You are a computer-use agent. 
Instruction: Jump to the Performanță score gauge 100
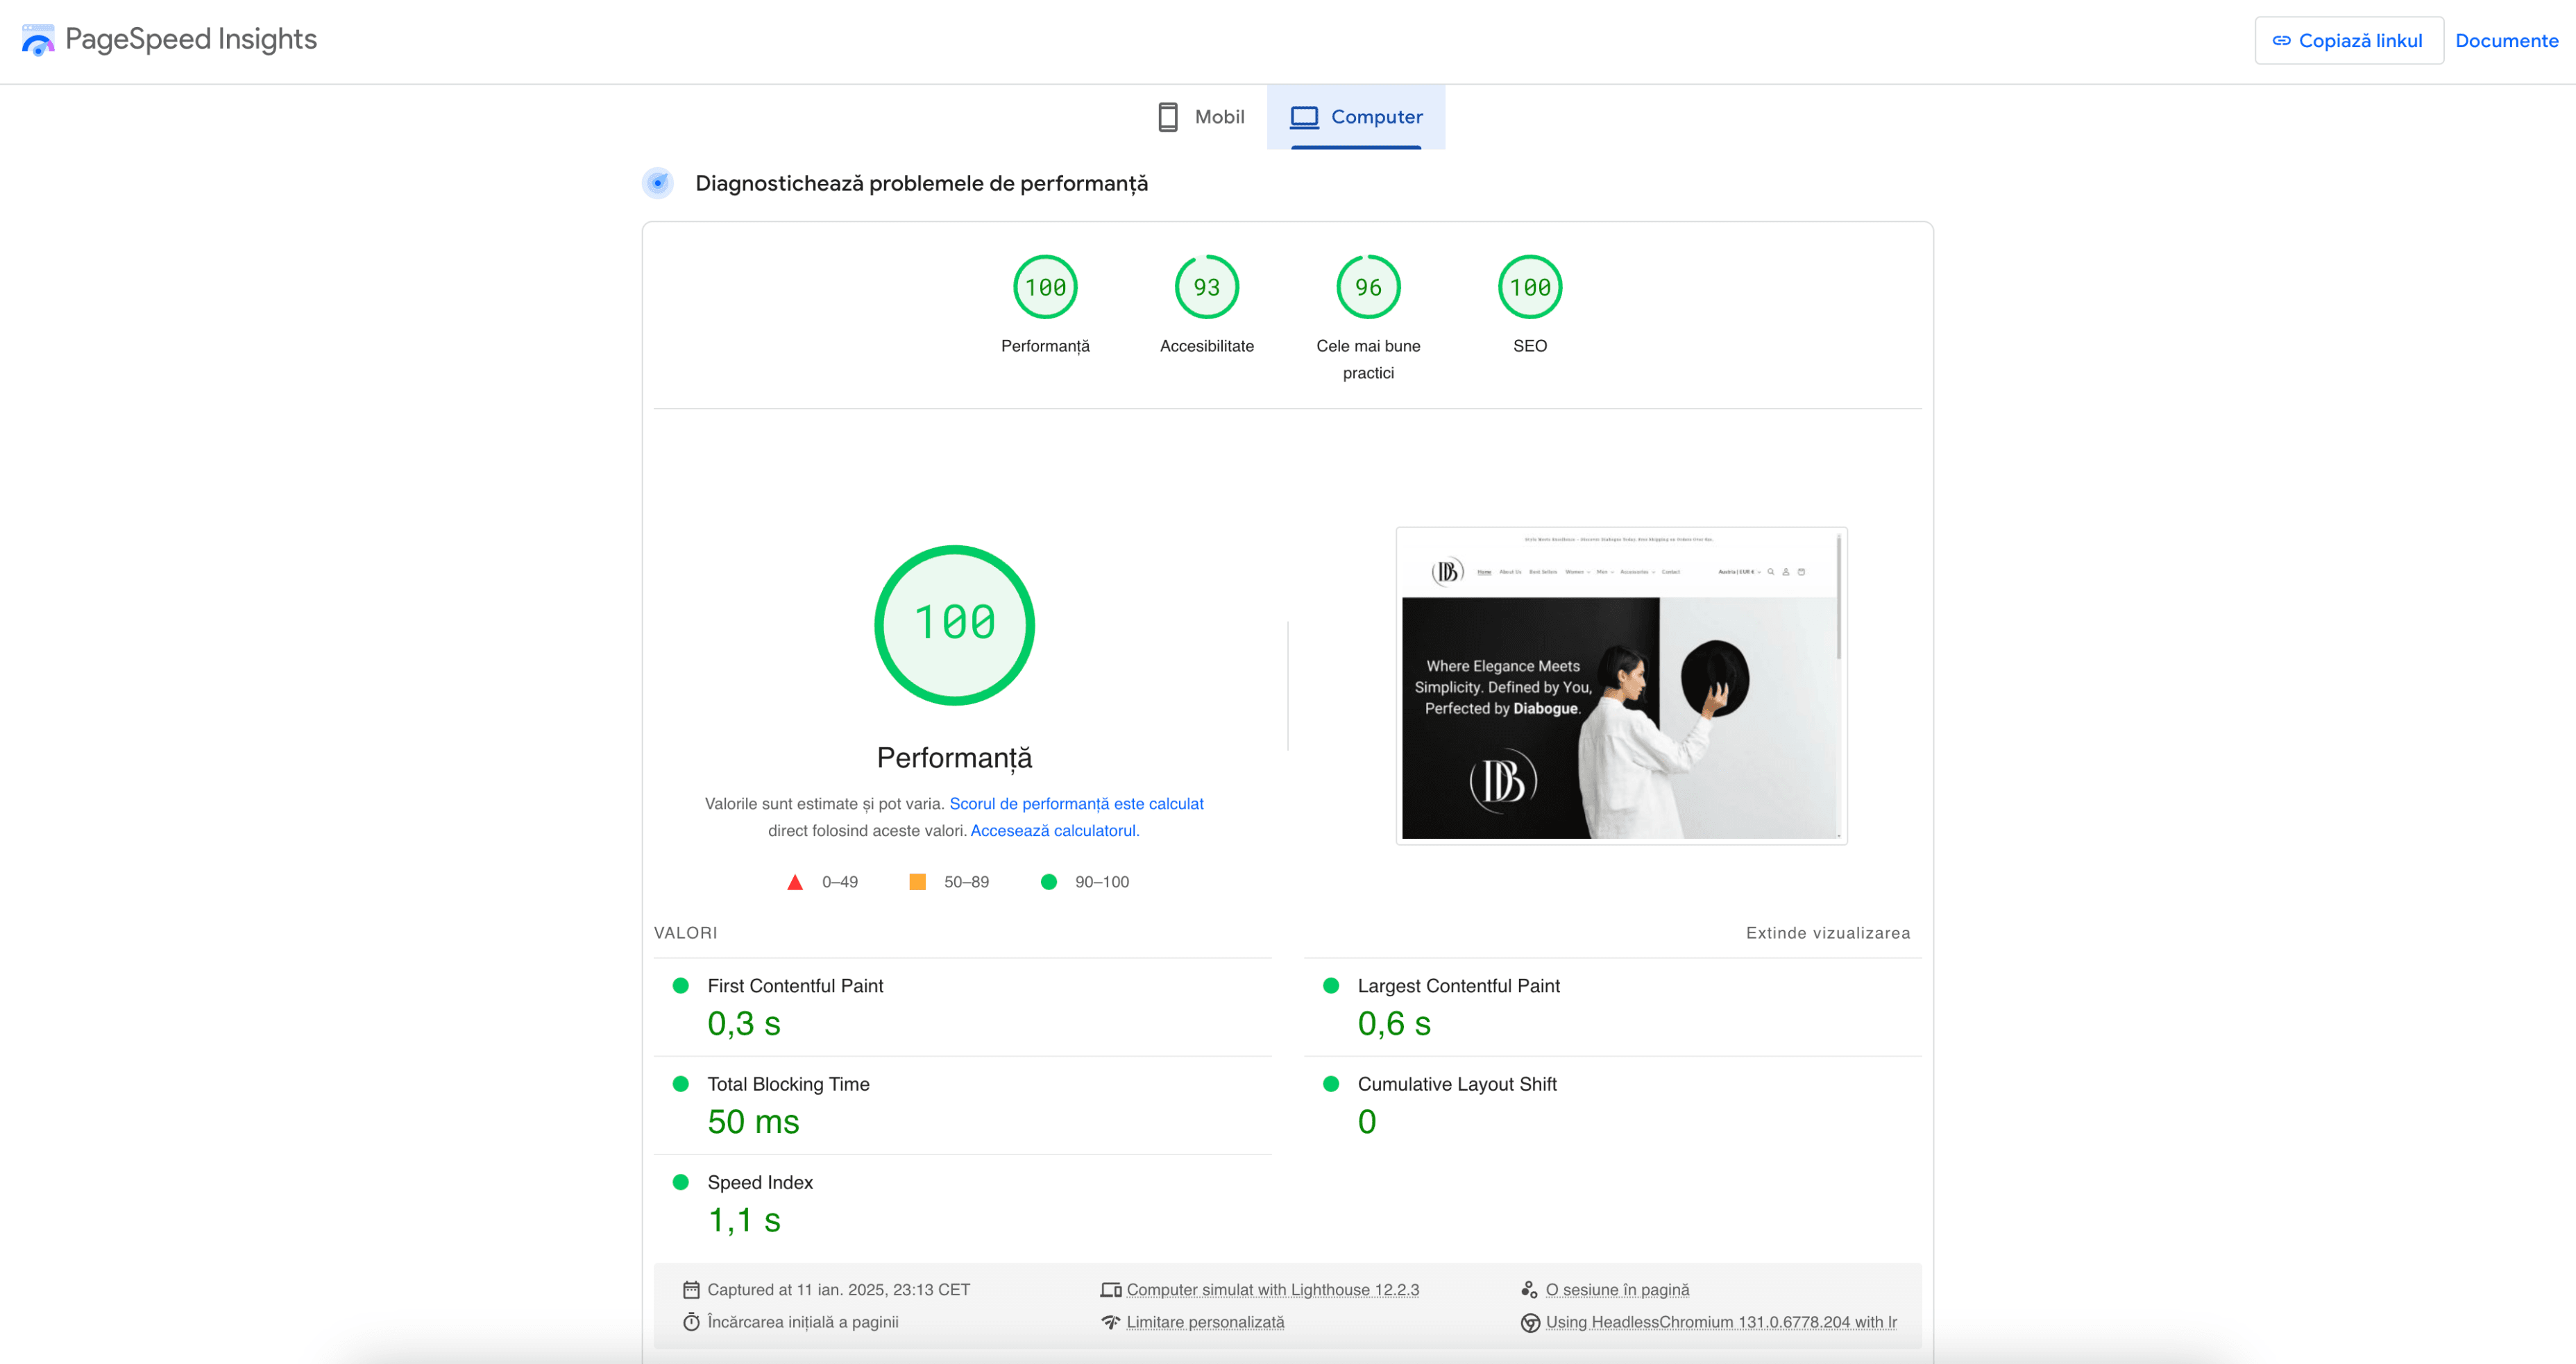coord(1045,288)
